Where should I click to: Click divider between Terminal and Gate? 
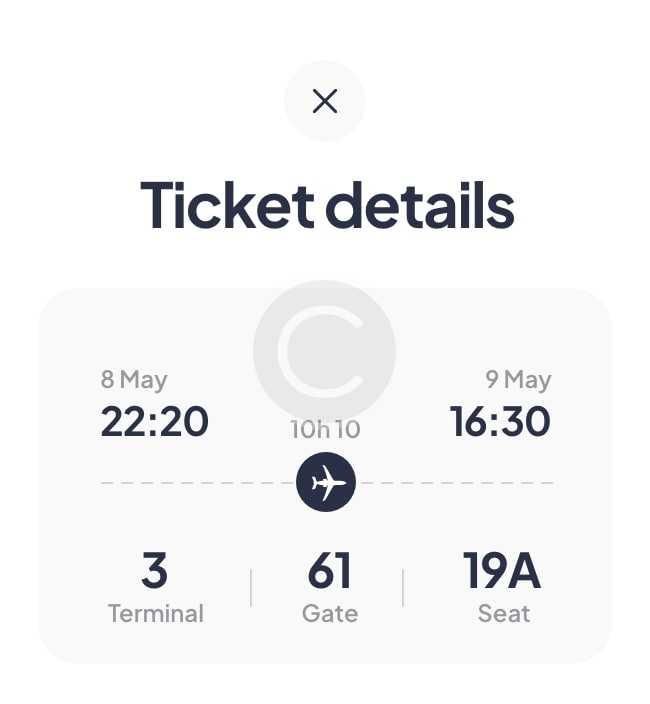pyautogui.click(x=251, y=587)
